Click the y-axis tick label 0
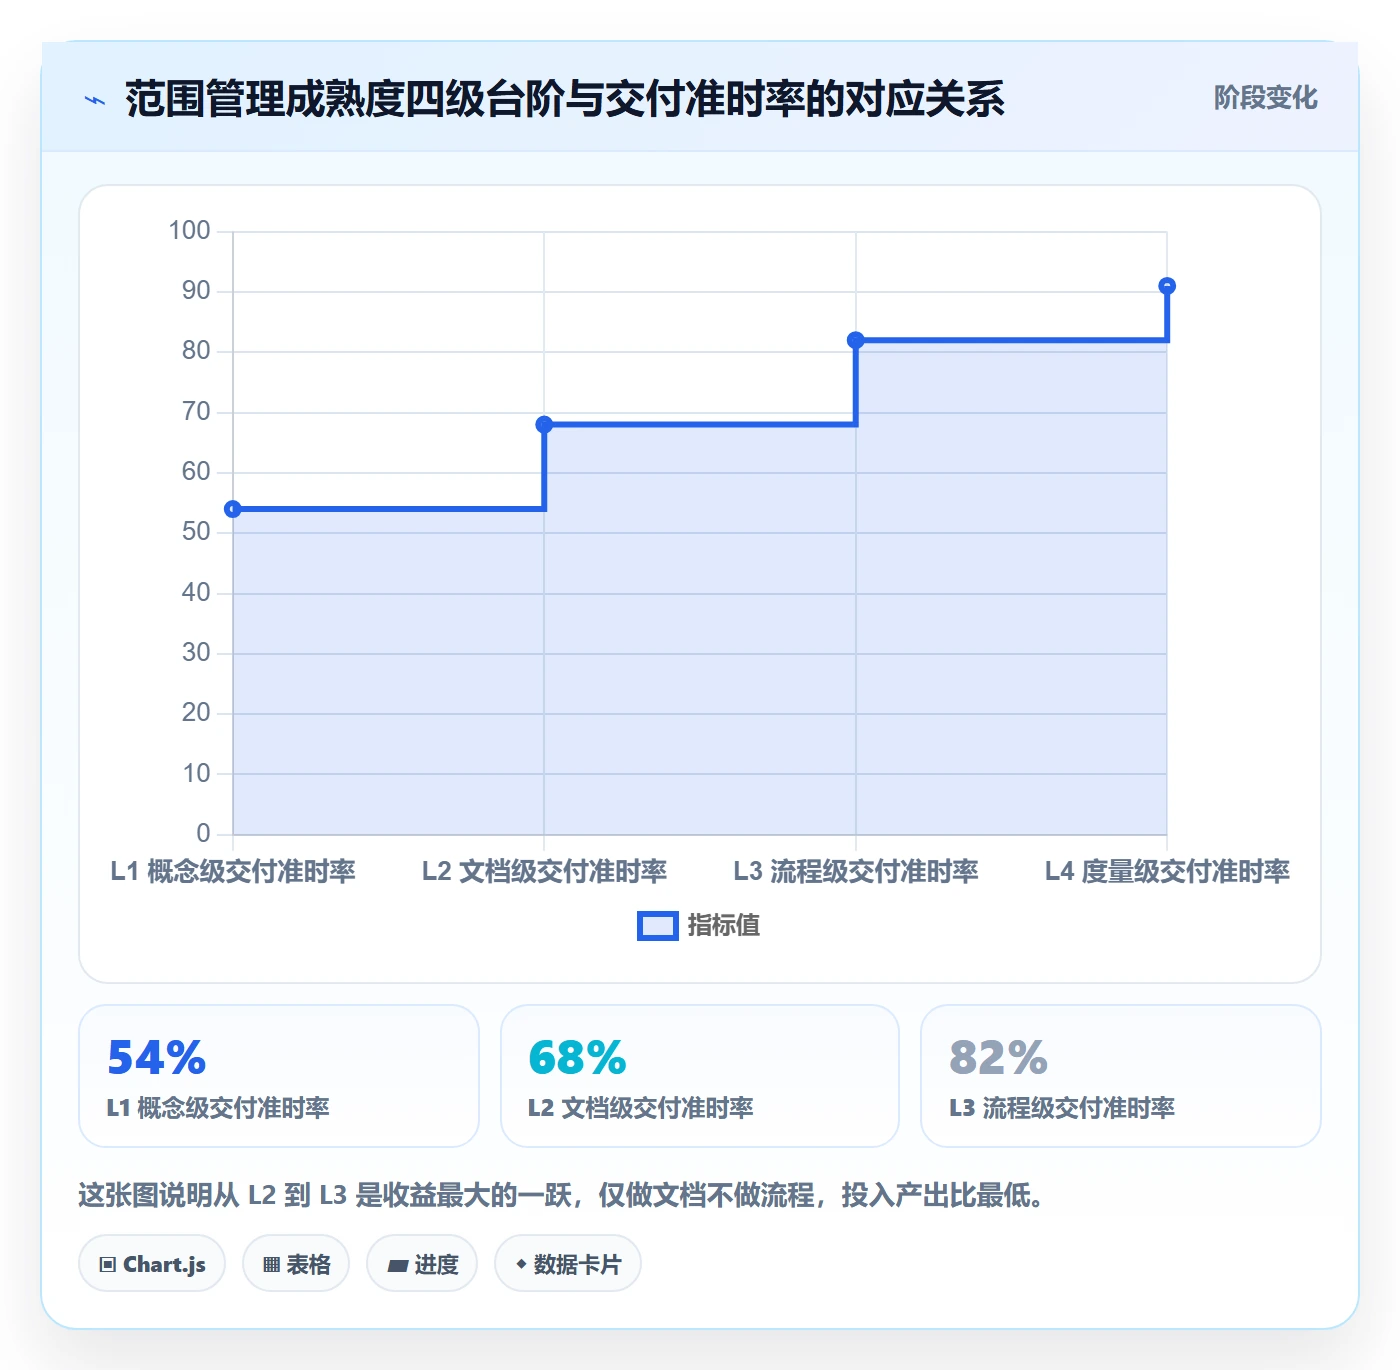1400x1370 pixels. click(204, 833)
